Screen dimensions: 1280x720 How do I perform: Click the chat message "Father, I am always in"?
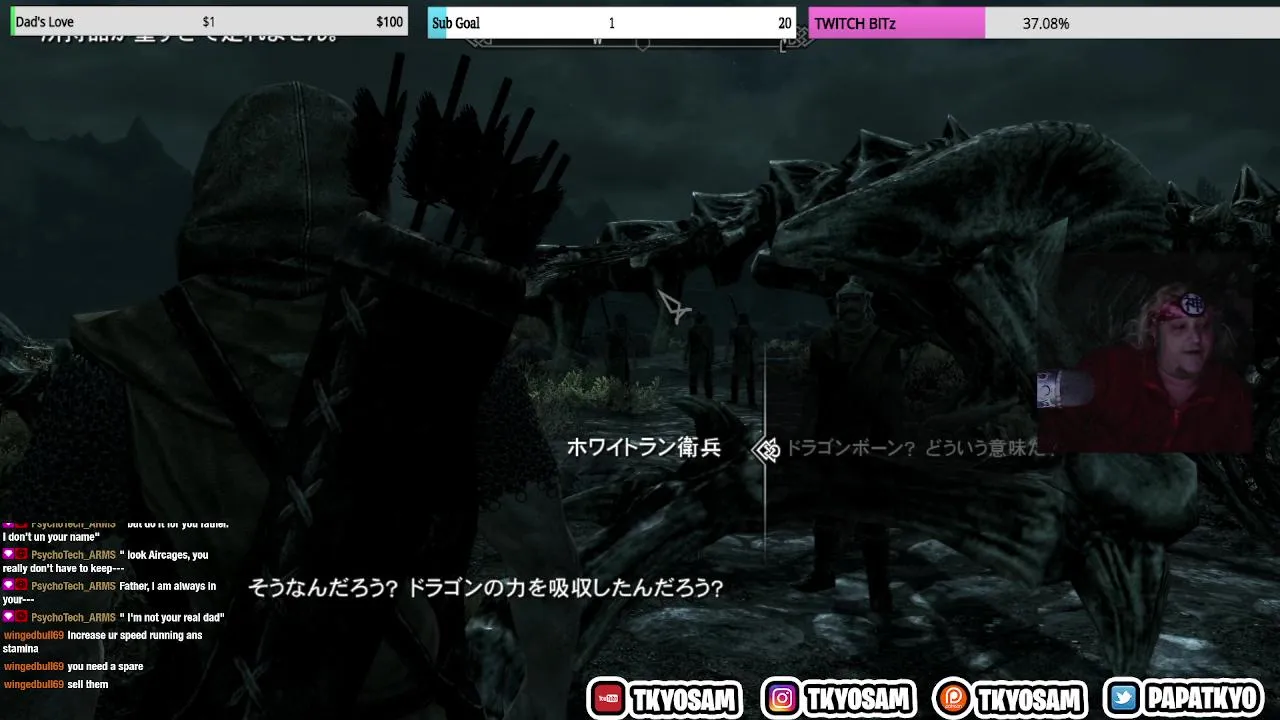click(x=168, y=586)
